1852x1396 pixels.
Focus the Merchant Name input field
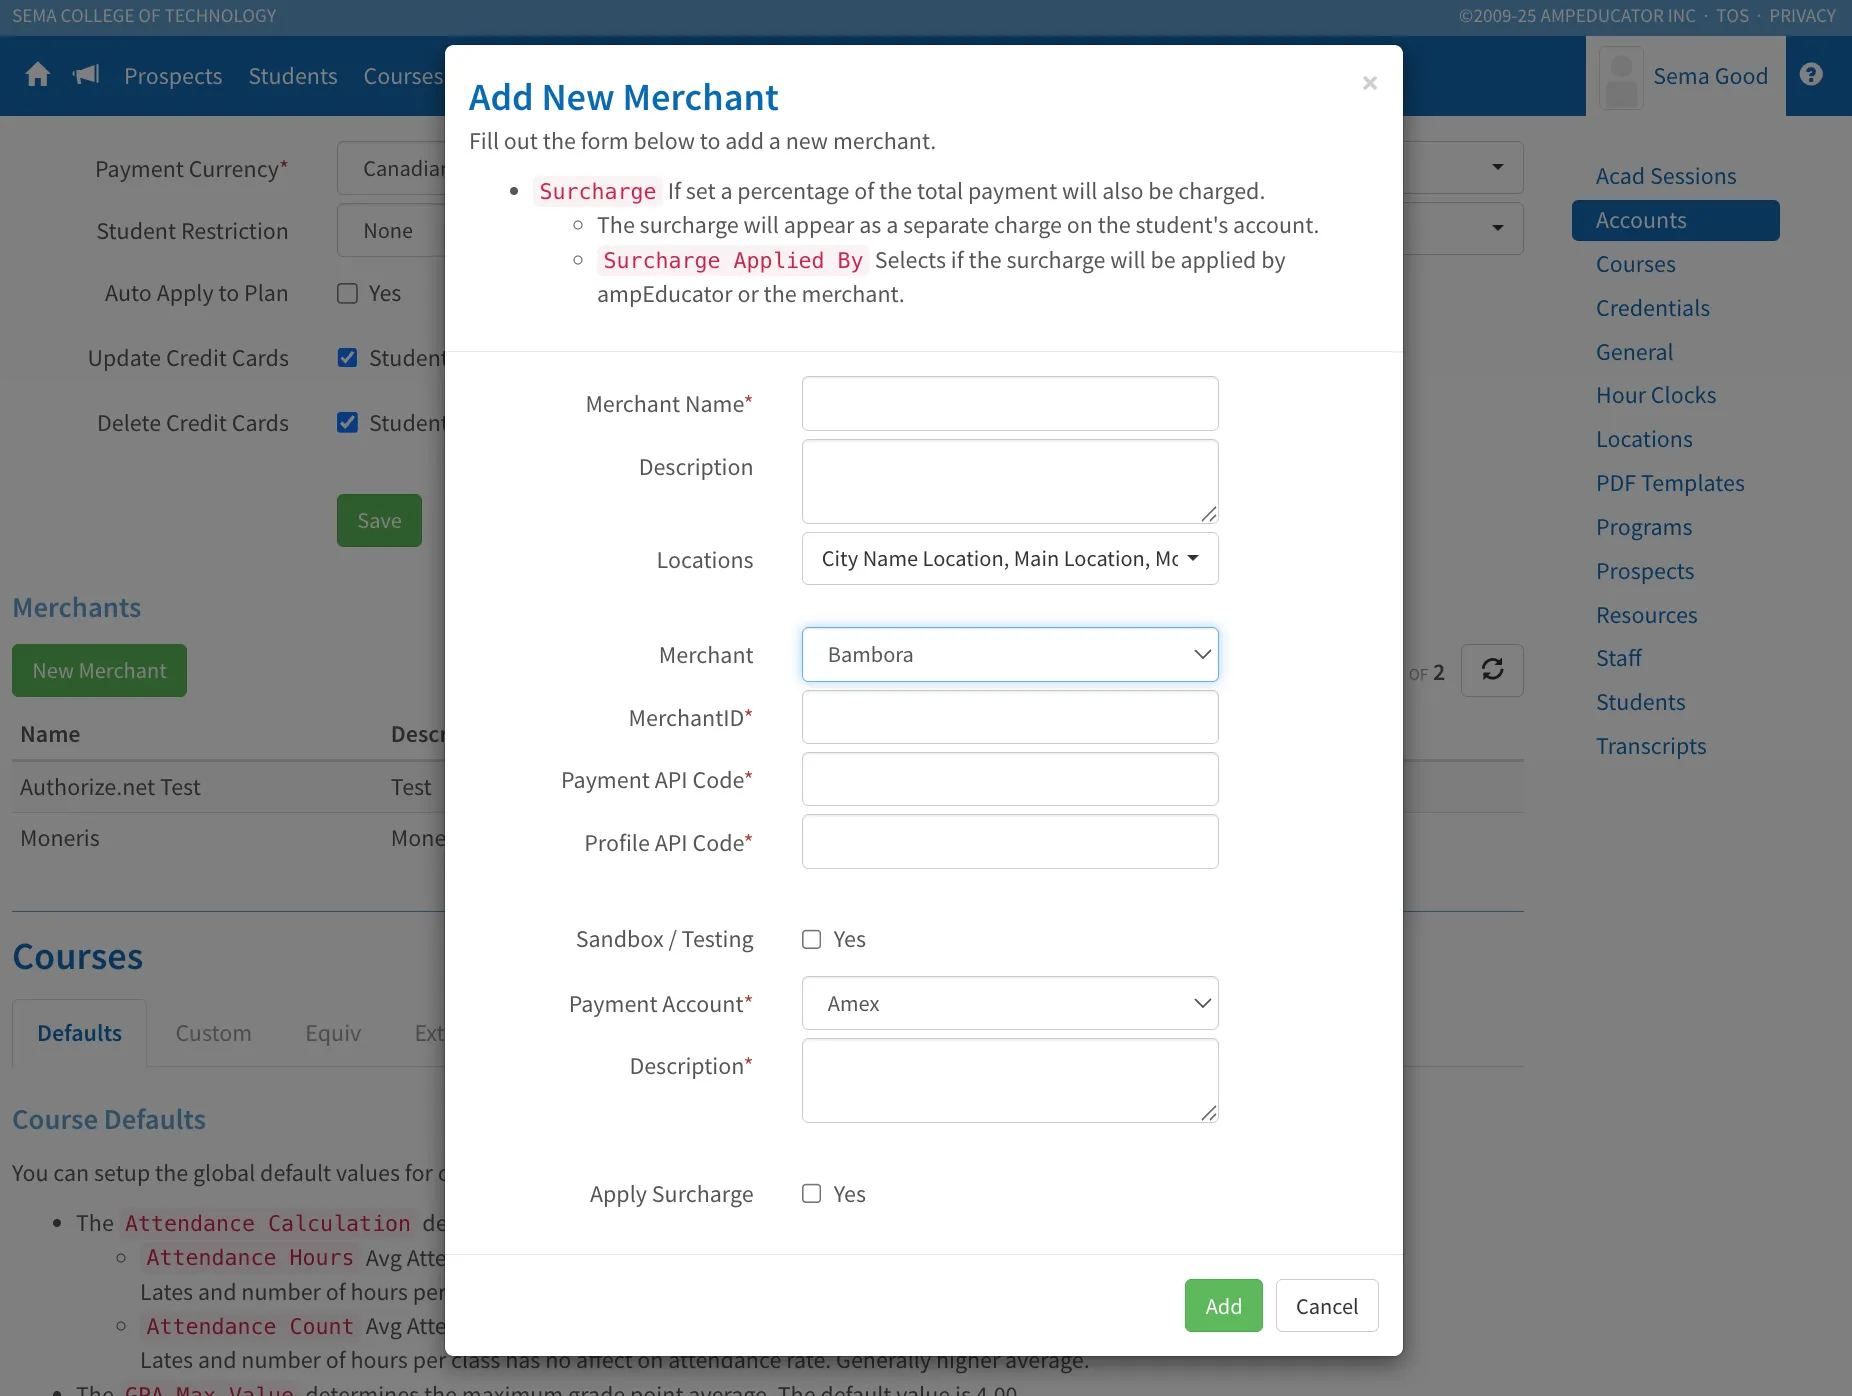point(1010,404)
